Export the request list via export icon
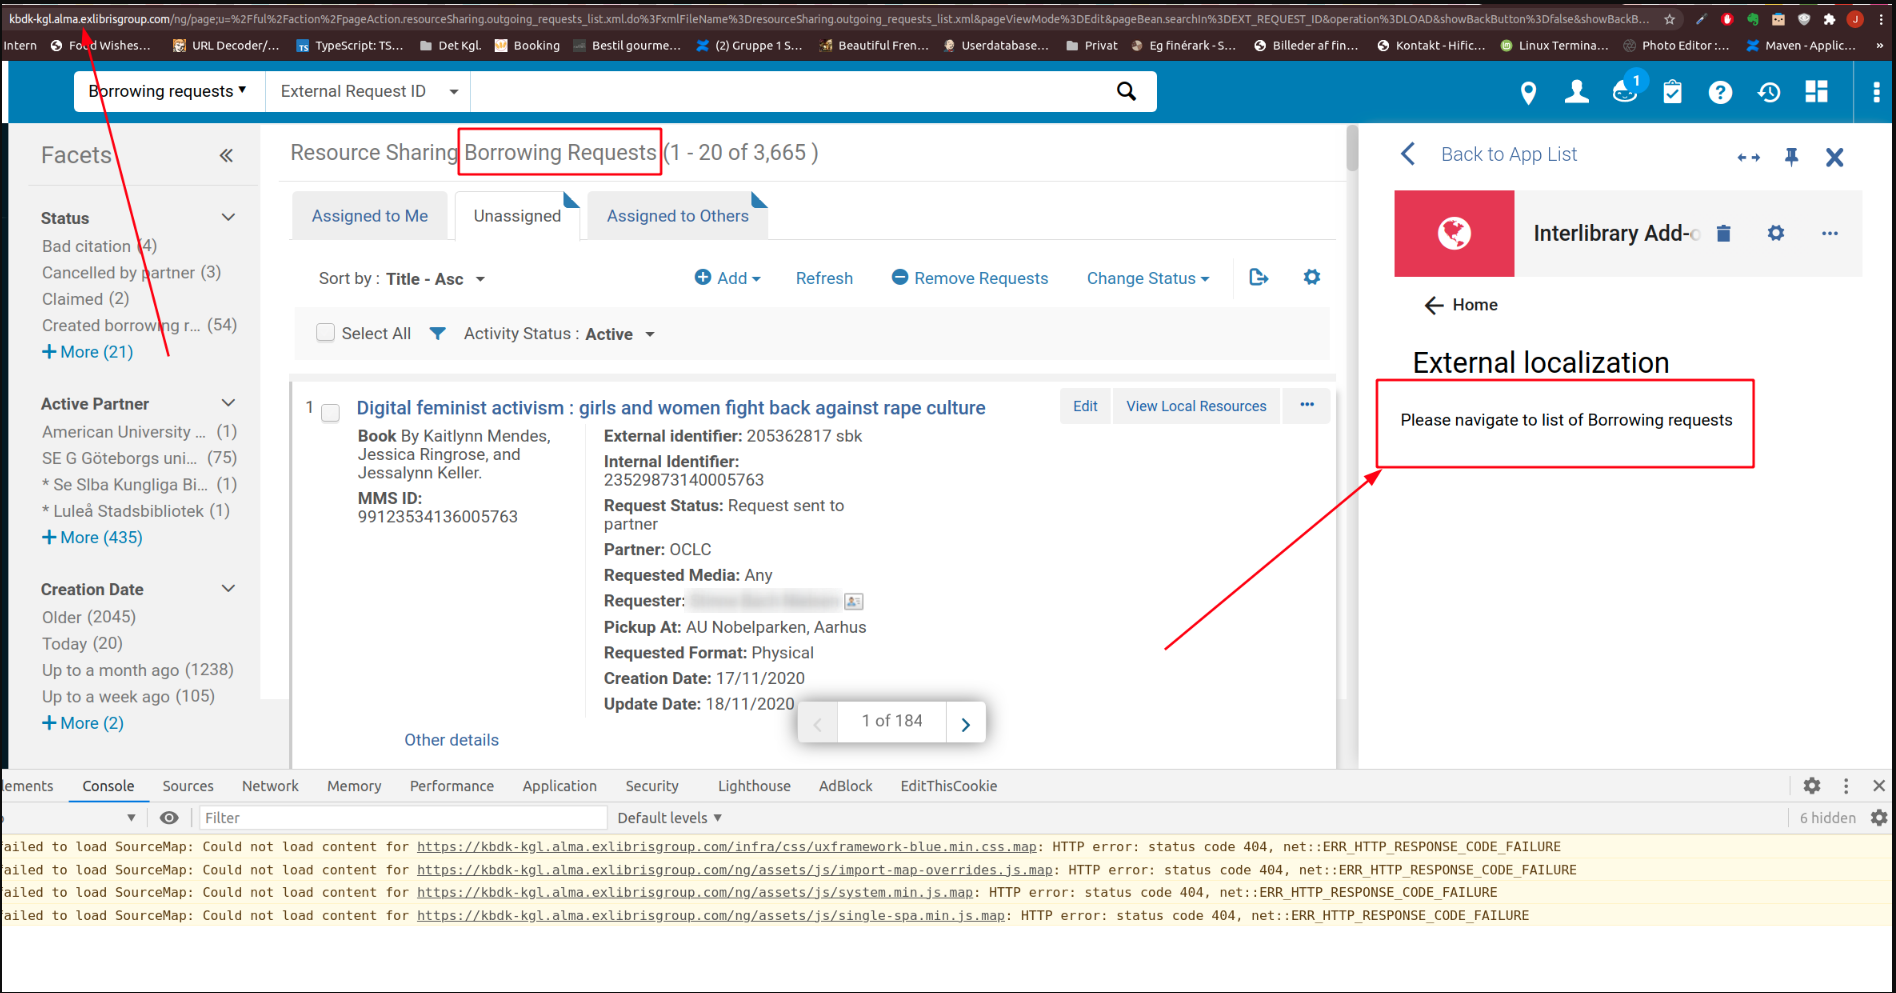Image resolution: width=1896 pixels, height=993 pixels. (1258, 277)
